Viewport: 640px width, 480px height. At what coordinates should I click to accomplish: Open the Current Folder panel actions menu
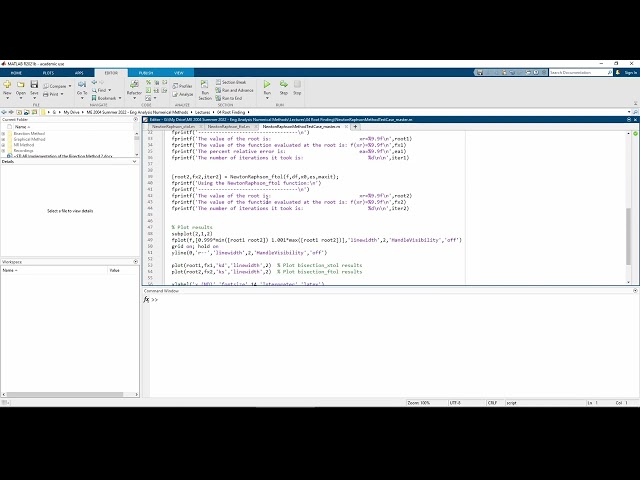pyautogui.click(x=136, y=119)
